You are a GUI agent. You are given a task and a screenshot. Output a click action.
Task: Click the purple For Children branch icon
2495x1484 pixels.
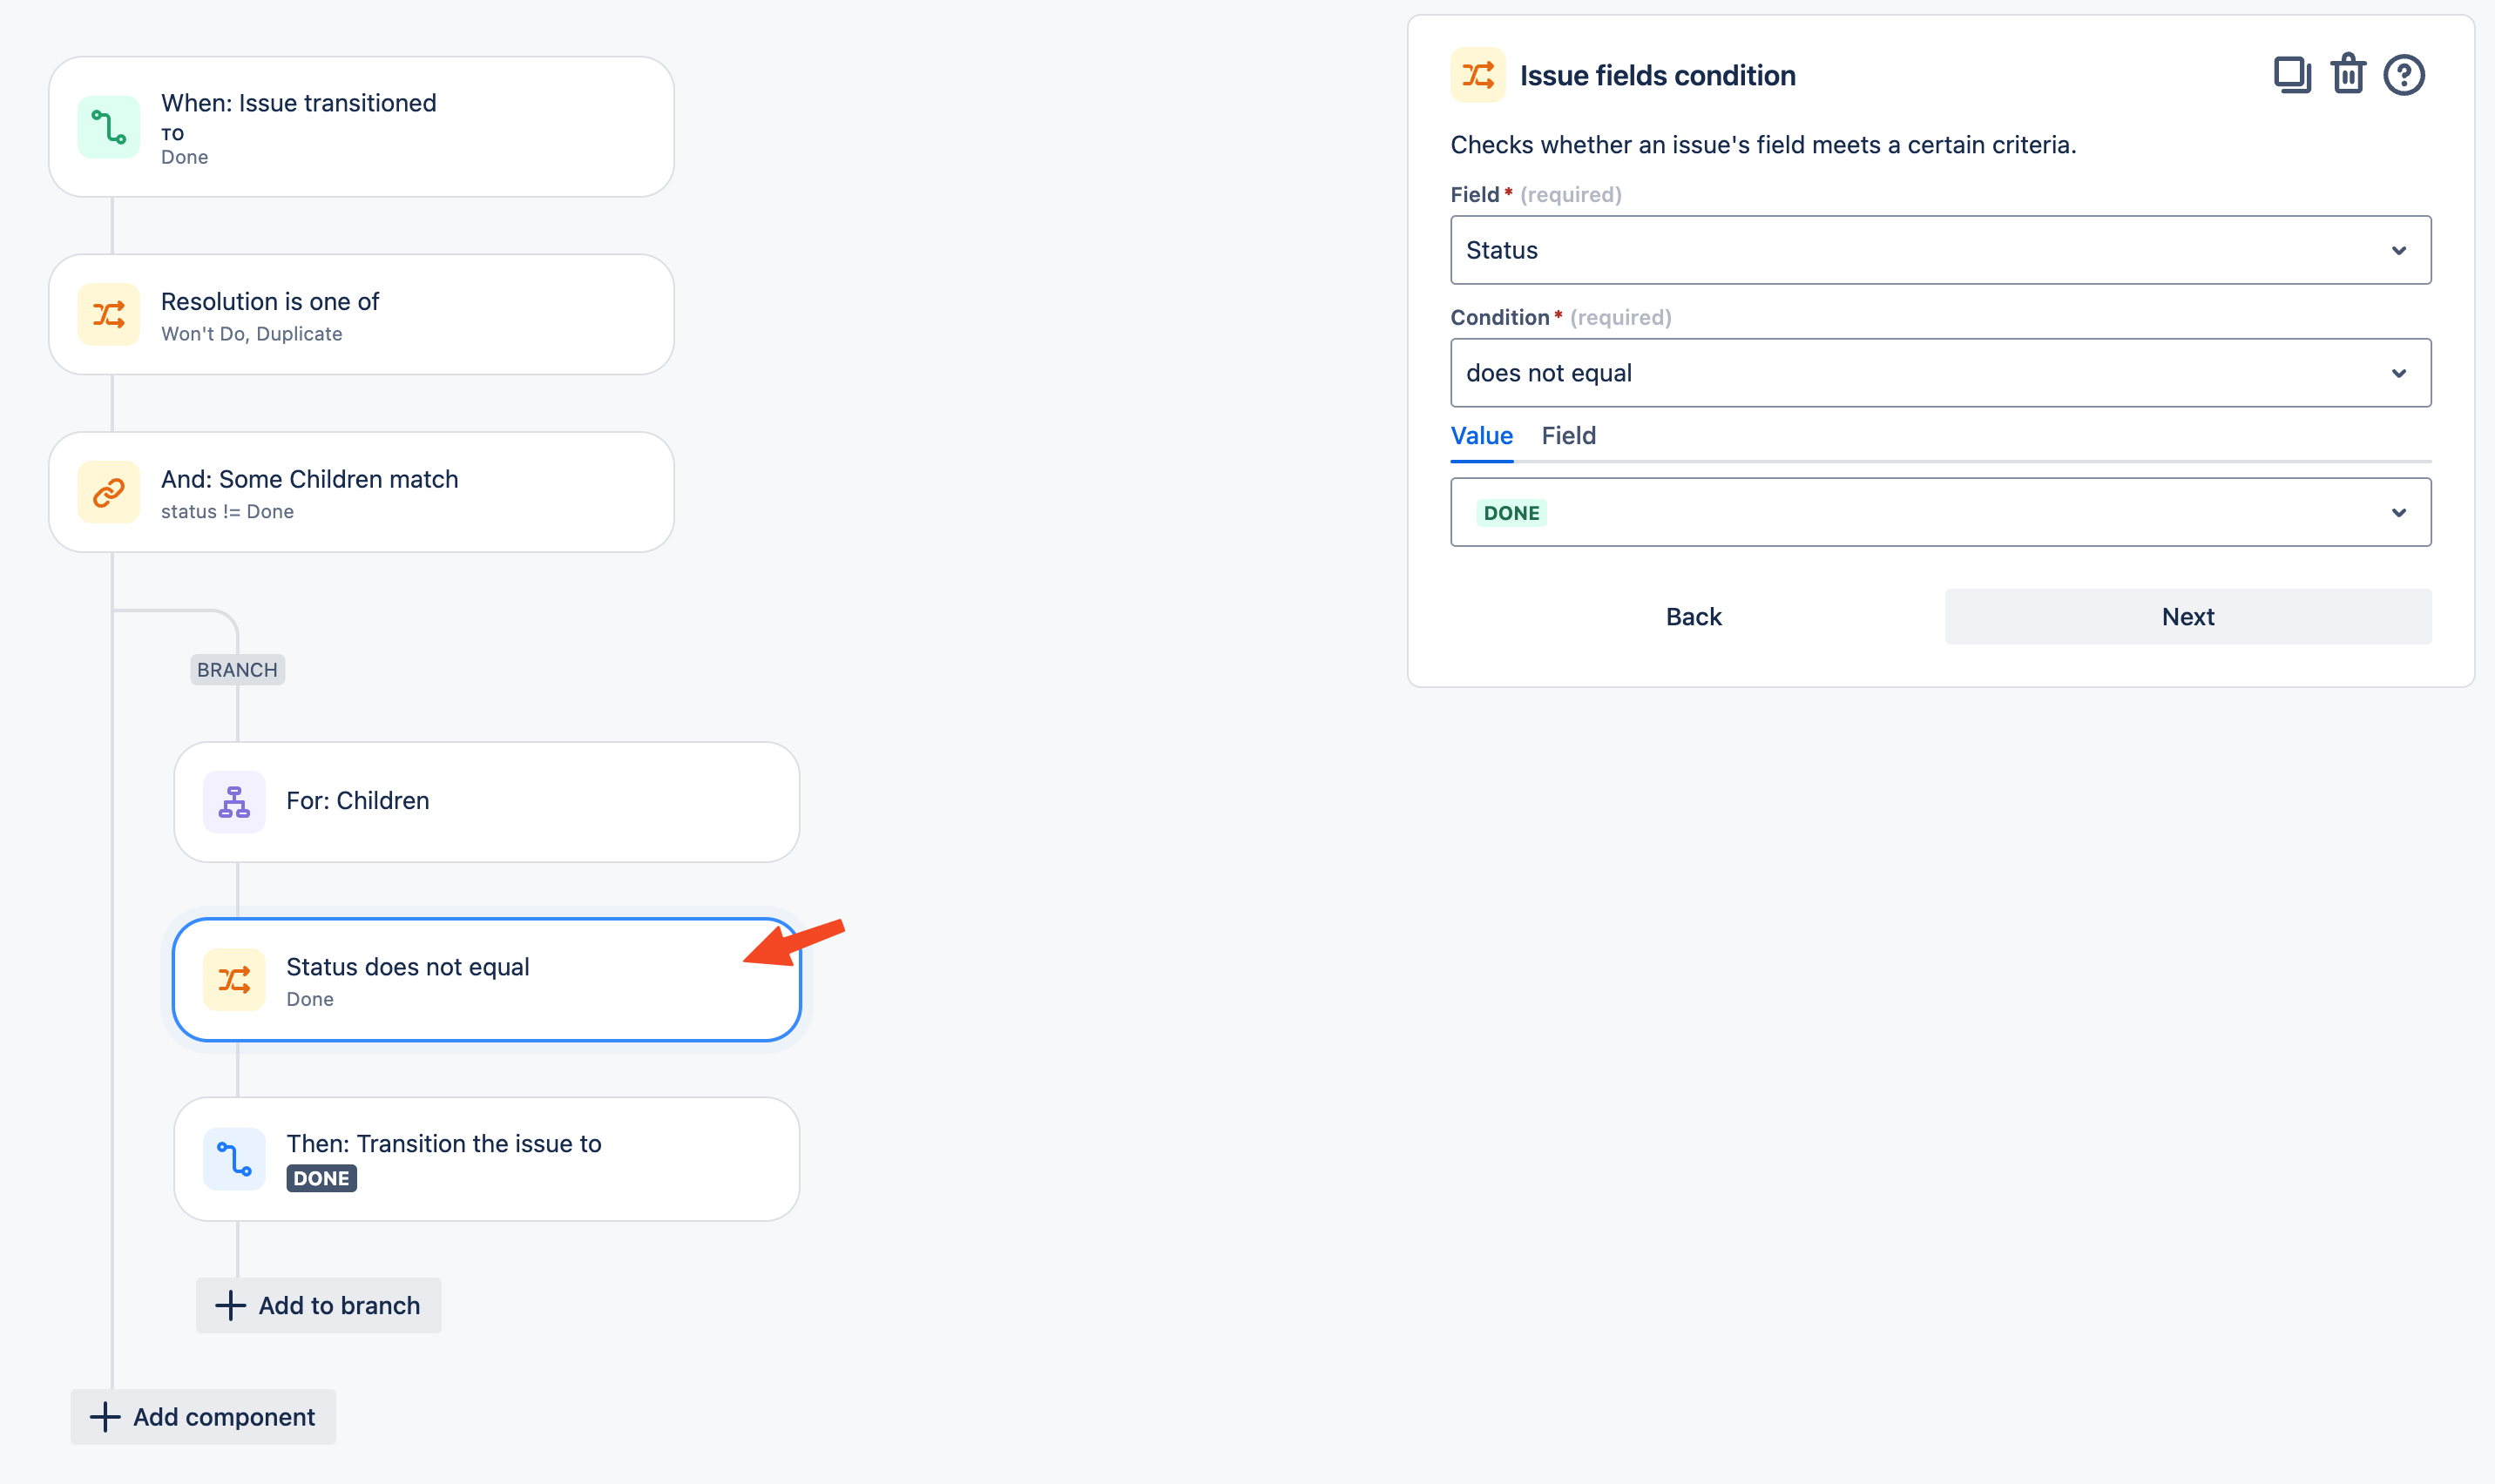pyautogui.click(x=234, y=802)
